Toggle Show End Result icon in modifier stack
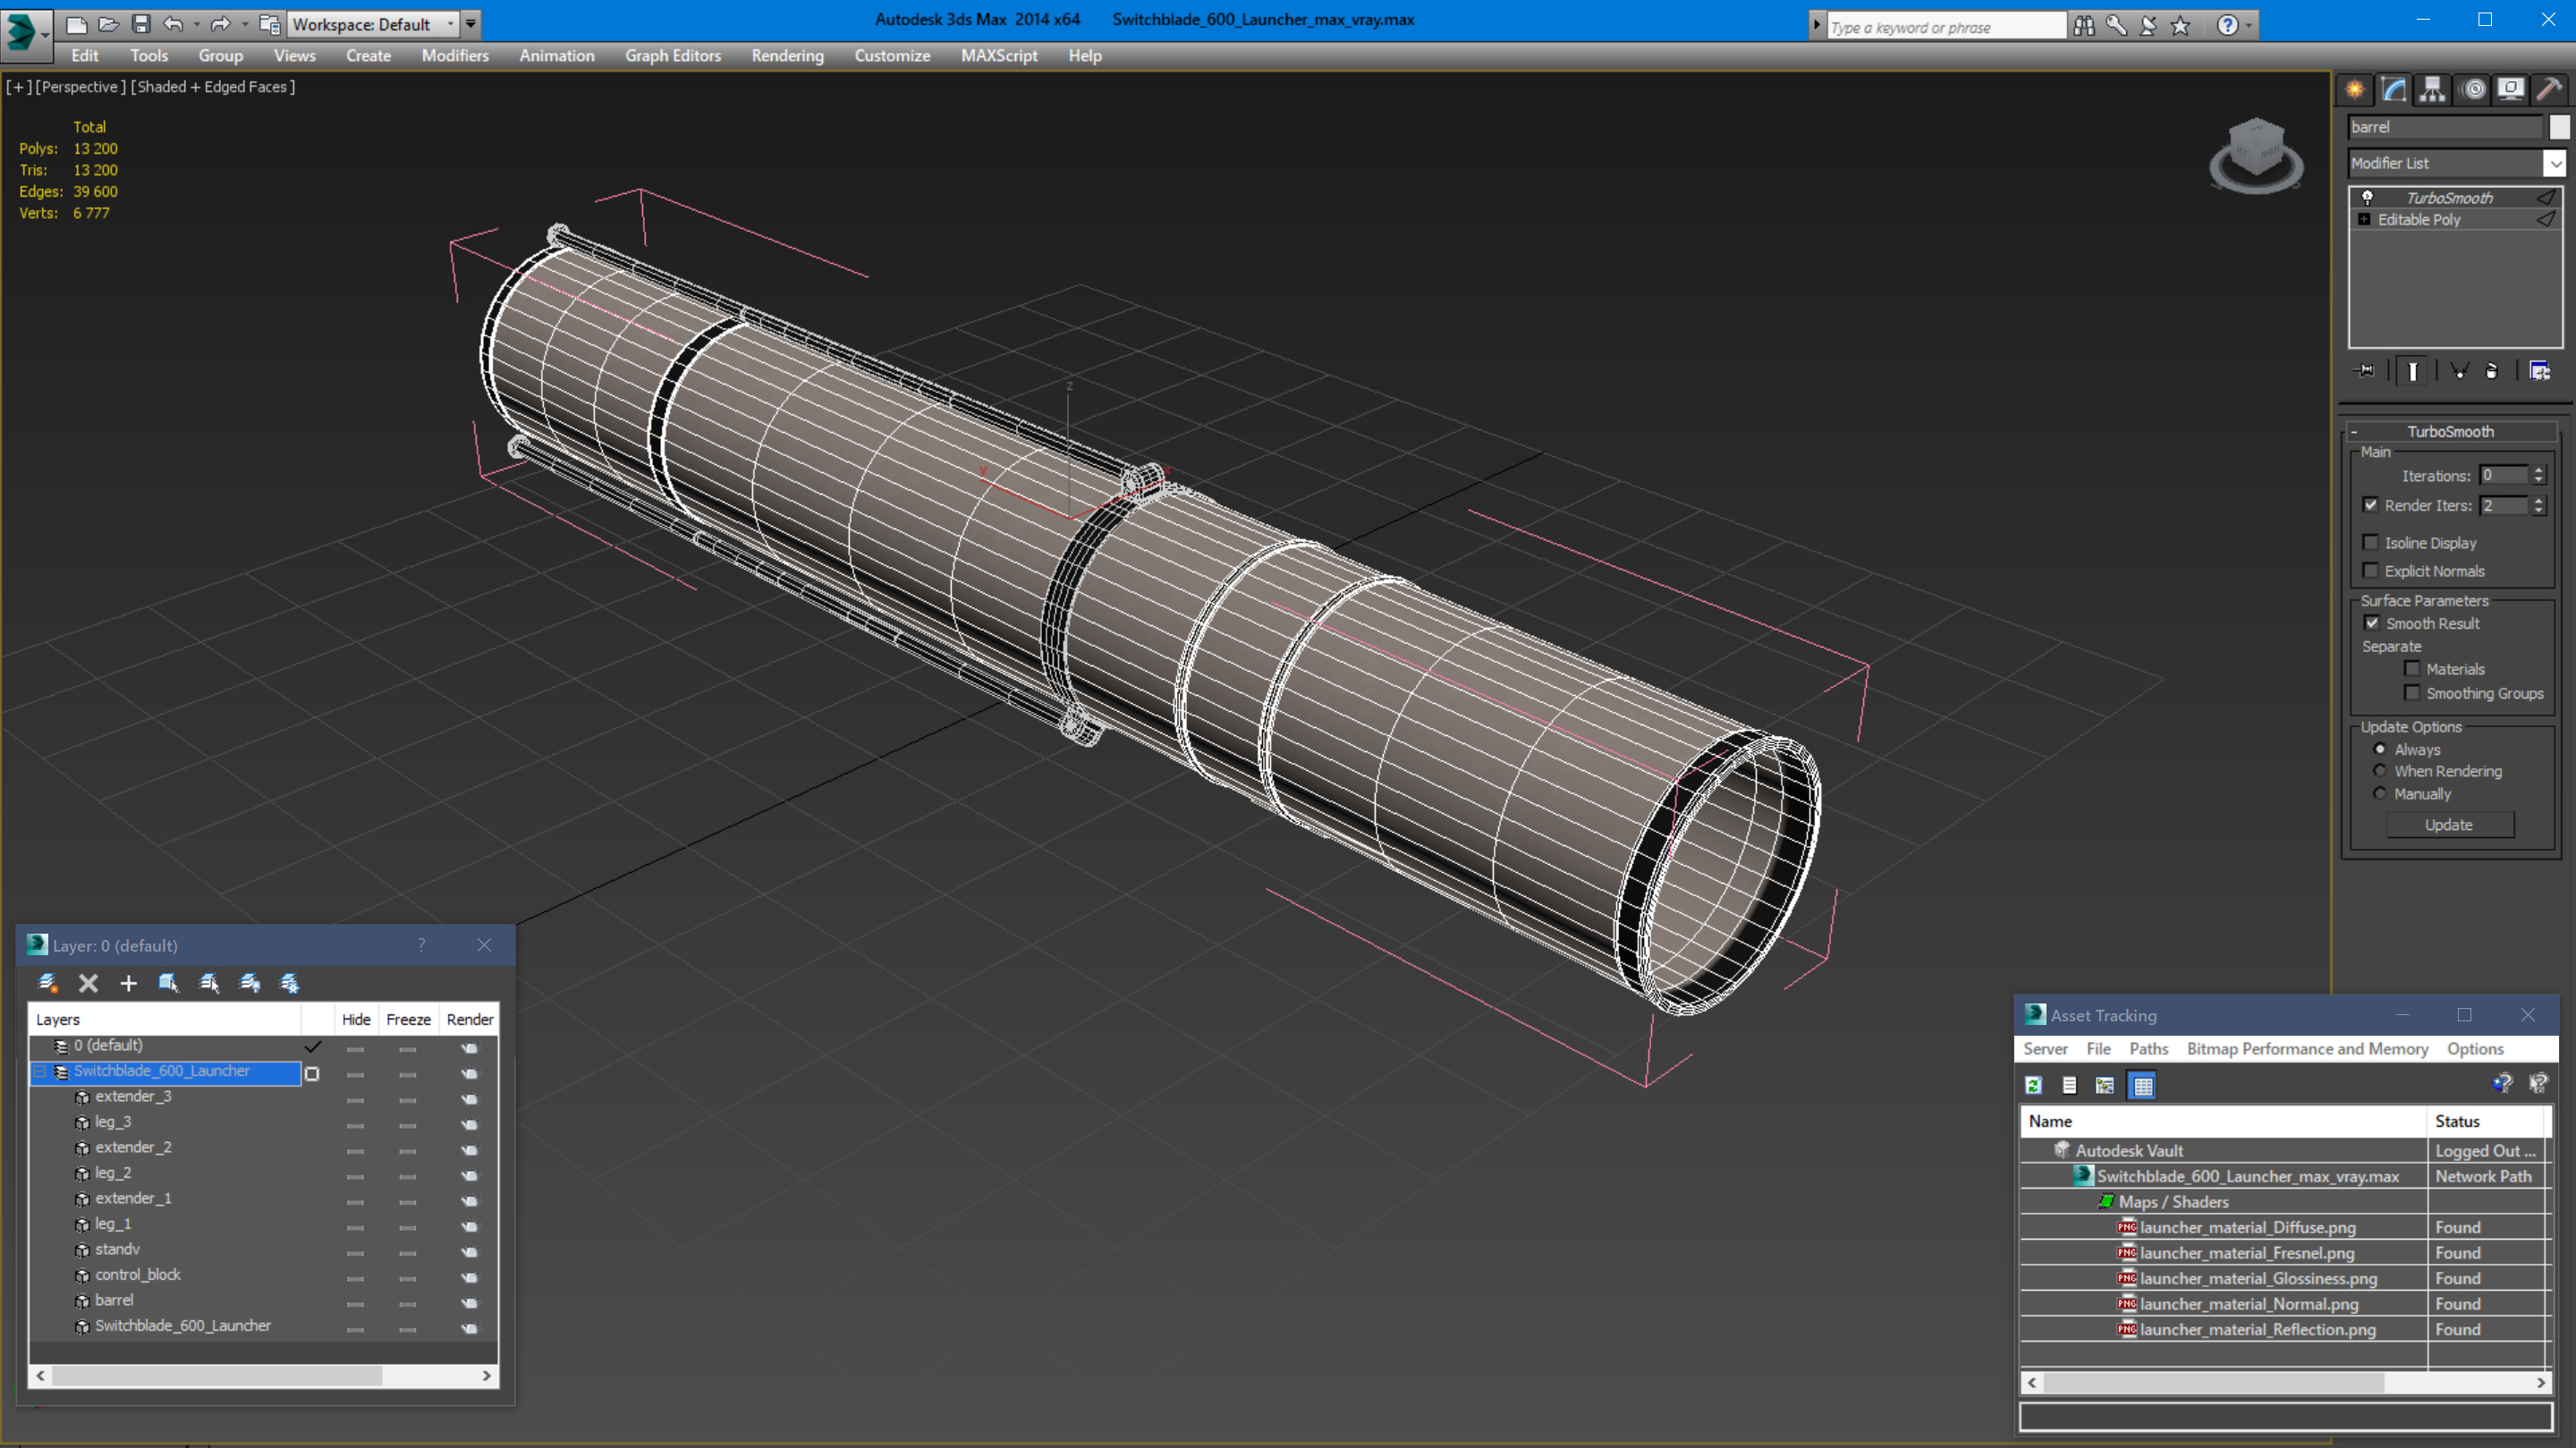The height and width of the screenshot is (1448, 2576). tap(2413, 371)
